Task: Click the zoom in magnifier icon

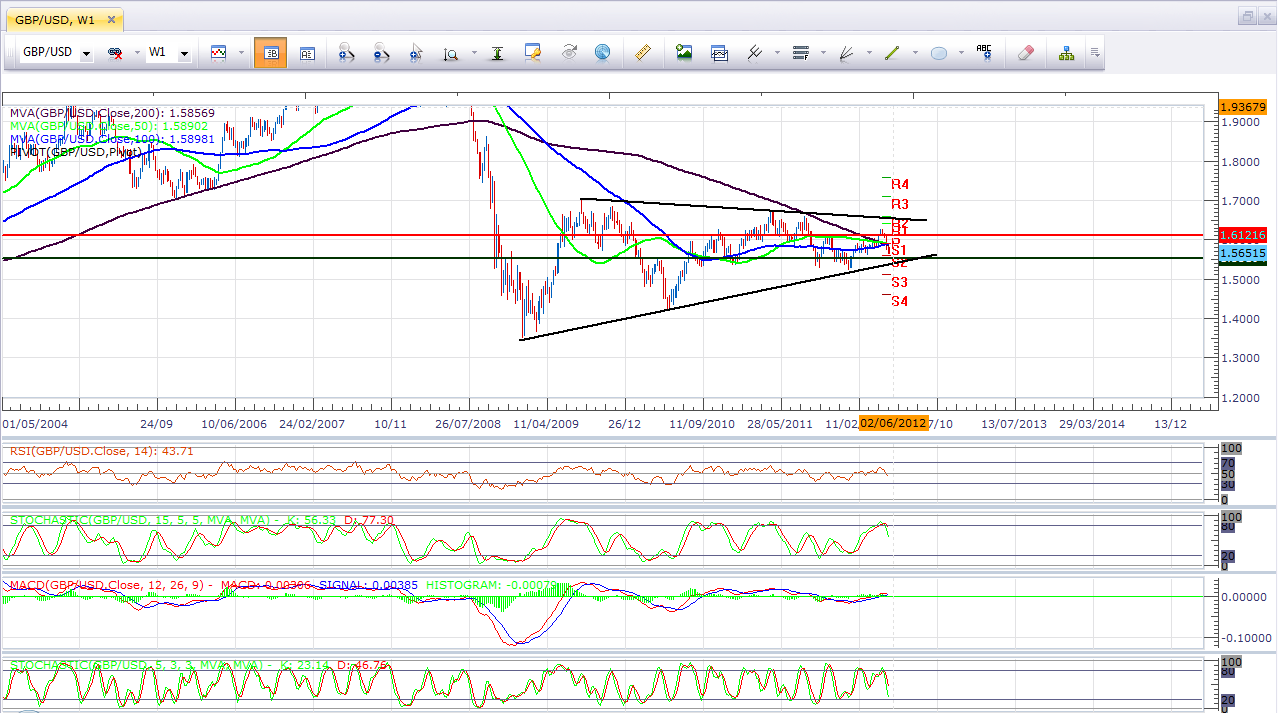Action: pyautogui.click(x=345, y=53)
